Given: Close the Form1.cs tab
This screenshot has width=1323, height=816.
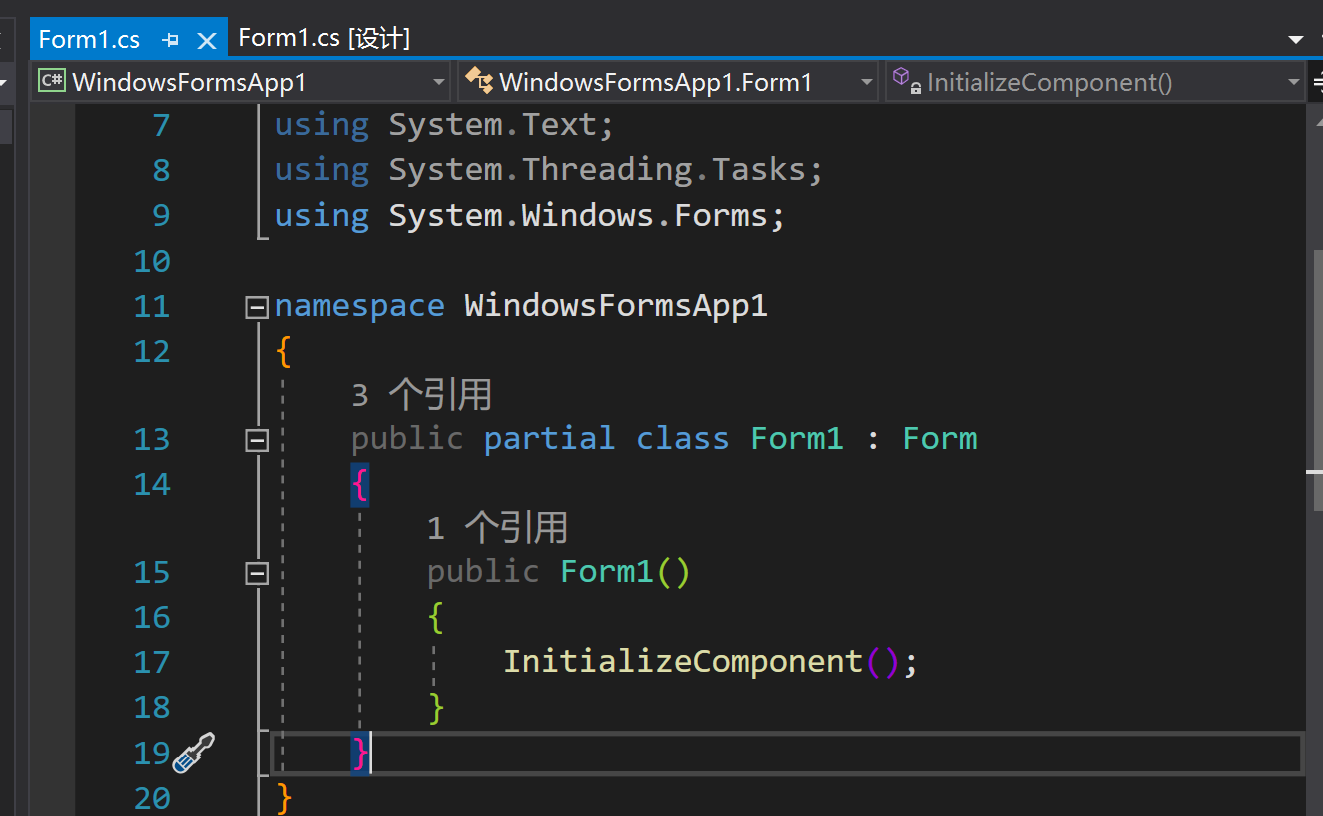Looking at the screenshot, I should click(x=207, y=40).
